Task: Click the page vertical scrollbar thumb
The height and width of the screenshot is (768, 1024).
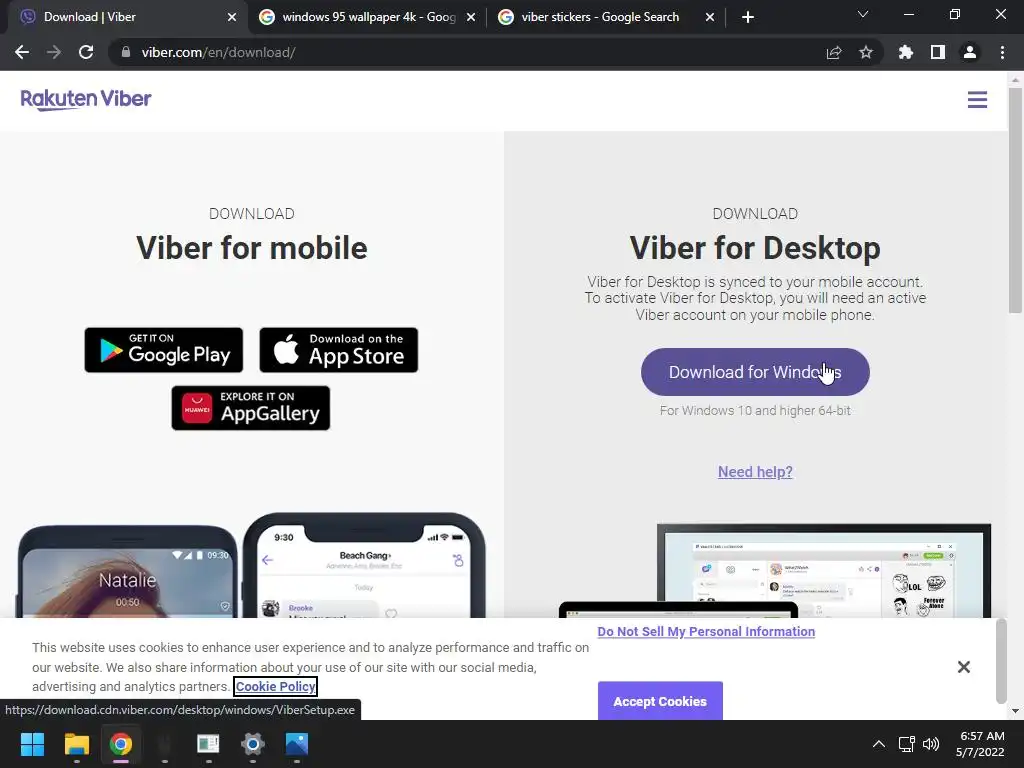Action: pos(1015,199)
